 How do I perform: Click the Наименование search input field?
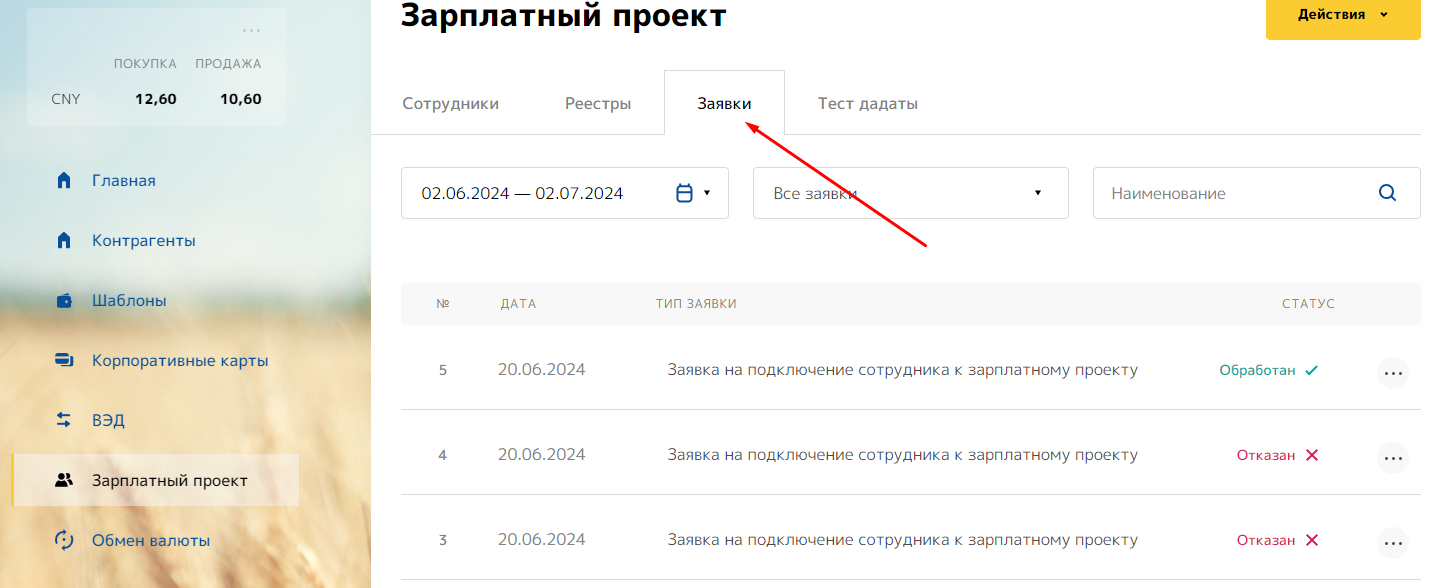tap(1235, 193)
